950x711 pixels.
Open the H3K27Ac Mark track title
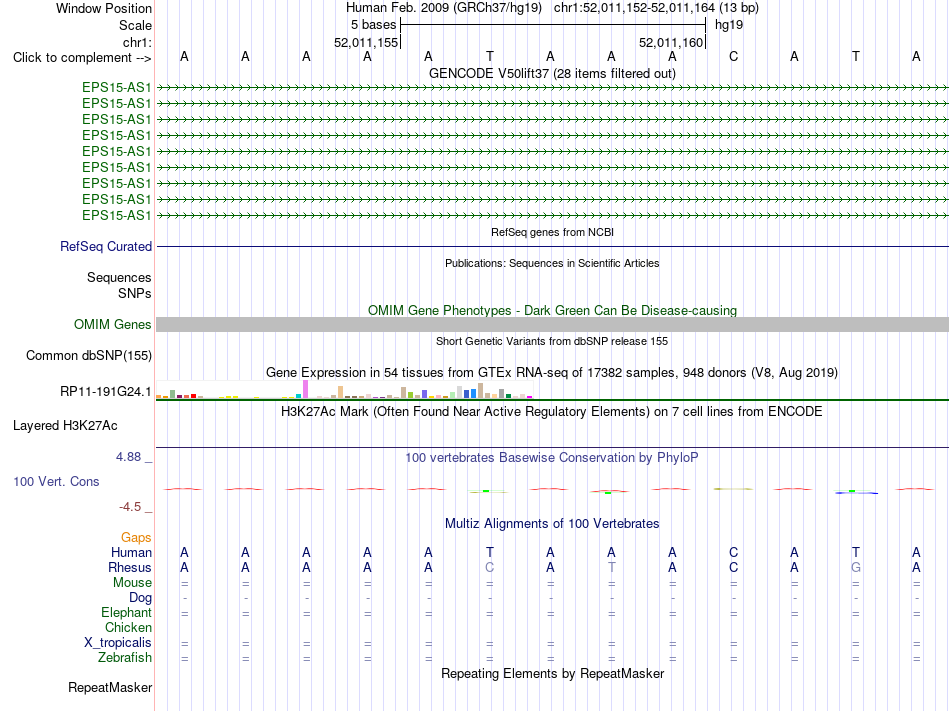pyautogui.click(x=552, y=412)
